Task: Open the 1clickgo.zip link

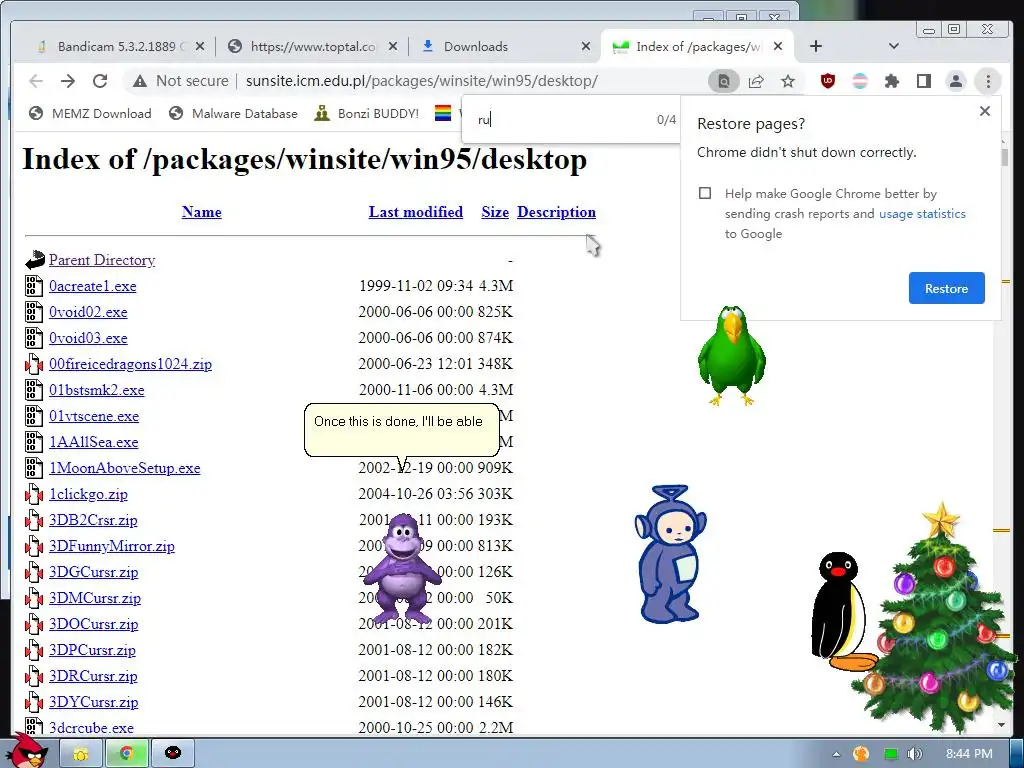Action: [x=88, y=494]
